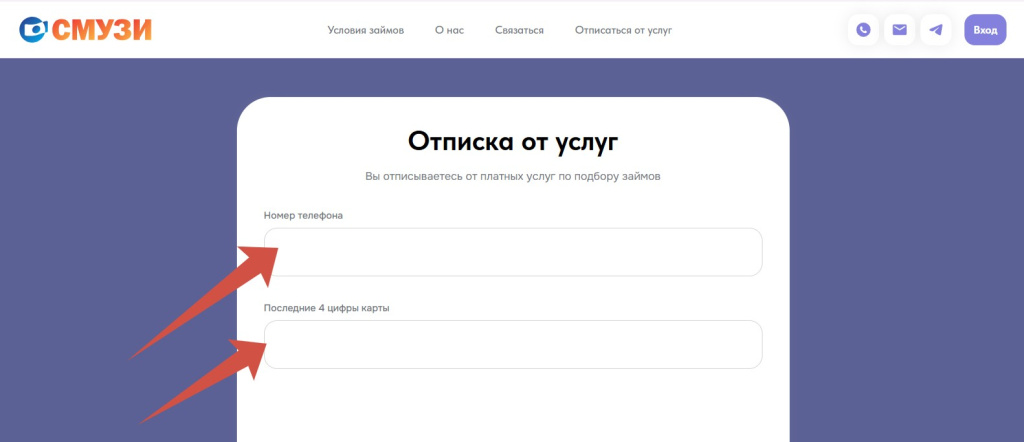Open Условия займов menu item
This screenshot has width=1024, height=442.
click(x=366, y=30)
